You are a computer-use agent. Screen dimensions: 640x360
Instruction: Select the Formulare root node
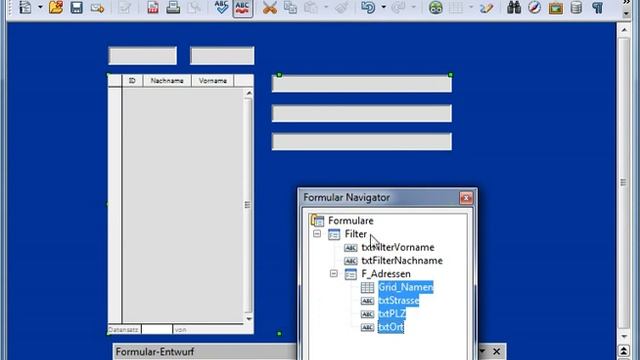[x=351, y=221]
